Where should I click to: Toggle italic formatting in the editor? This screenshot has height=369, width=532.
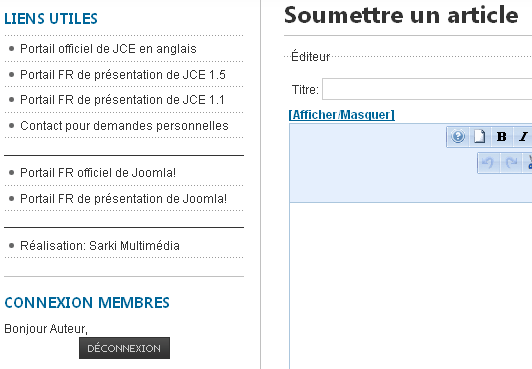[x=523, y=136]
